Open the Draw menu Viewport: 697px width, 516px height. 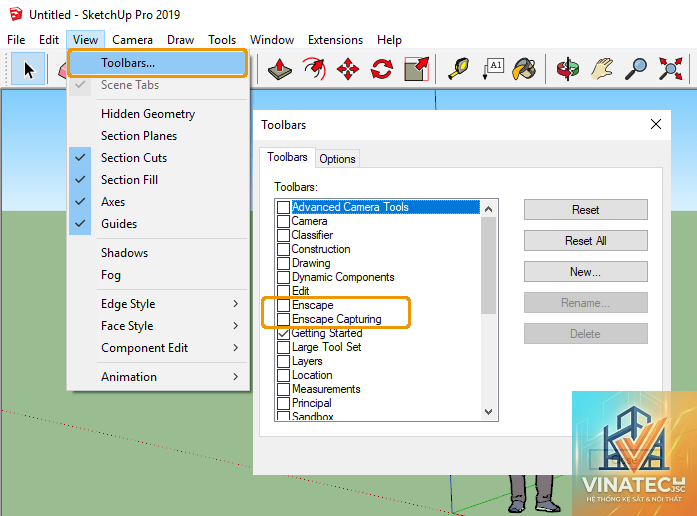click(180, 40)
